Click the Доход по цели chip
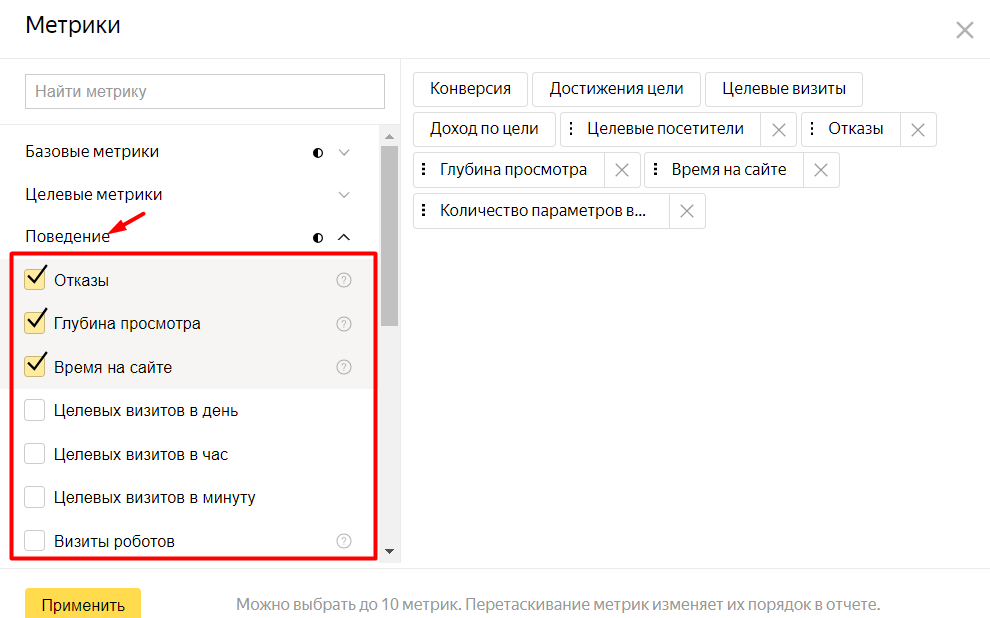Viewport: 990px width, 618px height. (484, 129)
